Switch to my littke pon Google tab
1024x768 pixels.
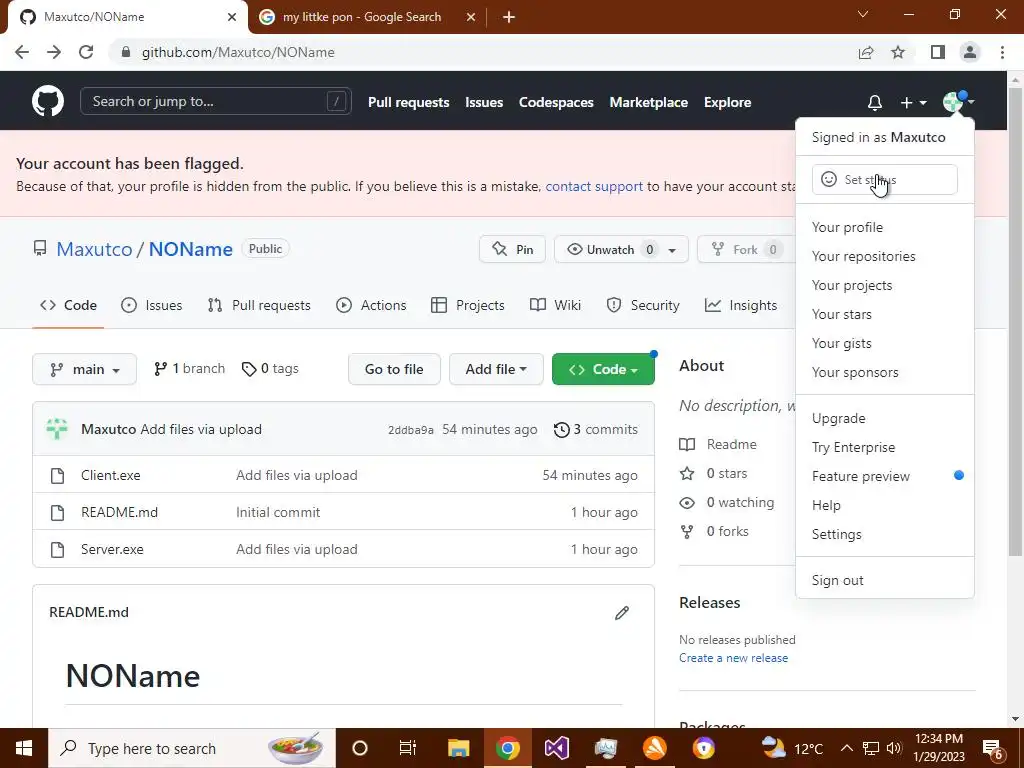click(366, 17)
